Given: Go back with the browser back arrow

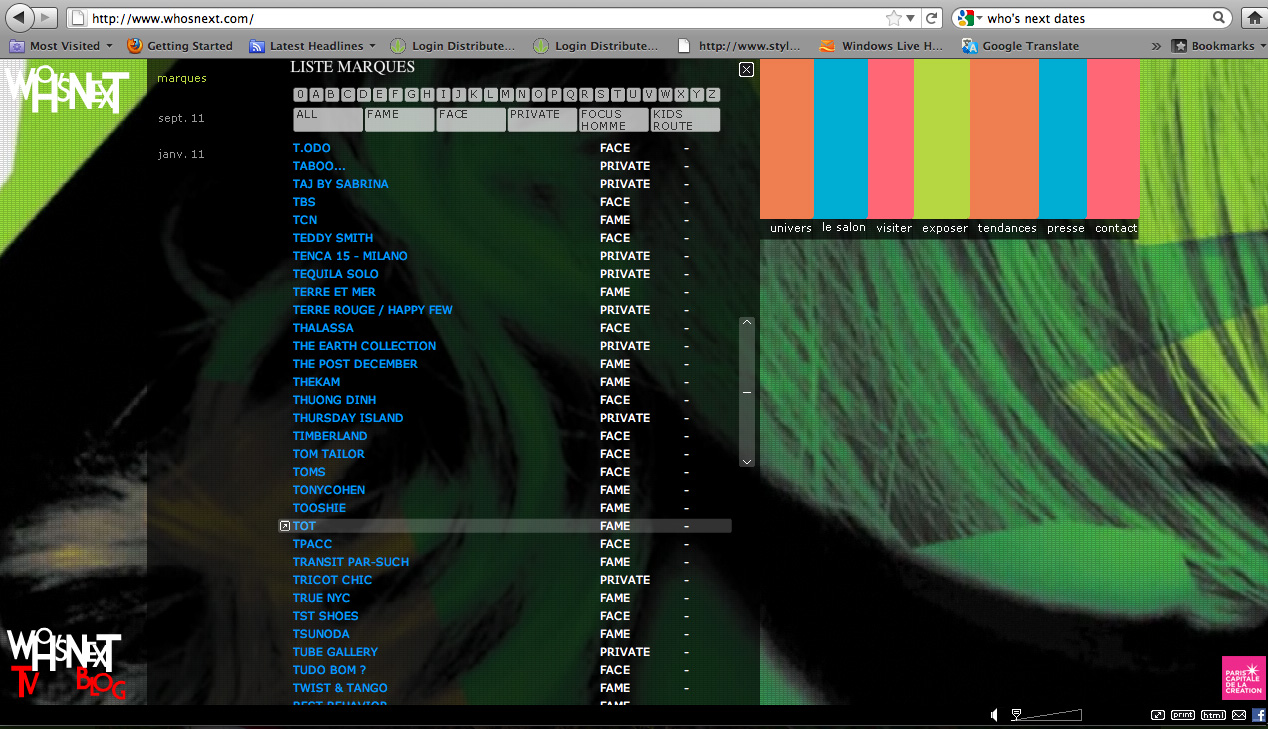Looking at the screenshot, I should [21, 18].
